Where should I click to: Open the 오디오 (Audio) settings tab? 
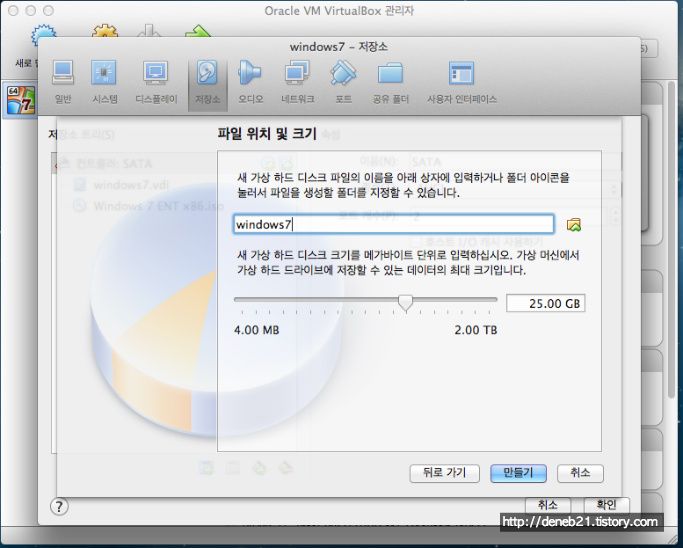250,83
